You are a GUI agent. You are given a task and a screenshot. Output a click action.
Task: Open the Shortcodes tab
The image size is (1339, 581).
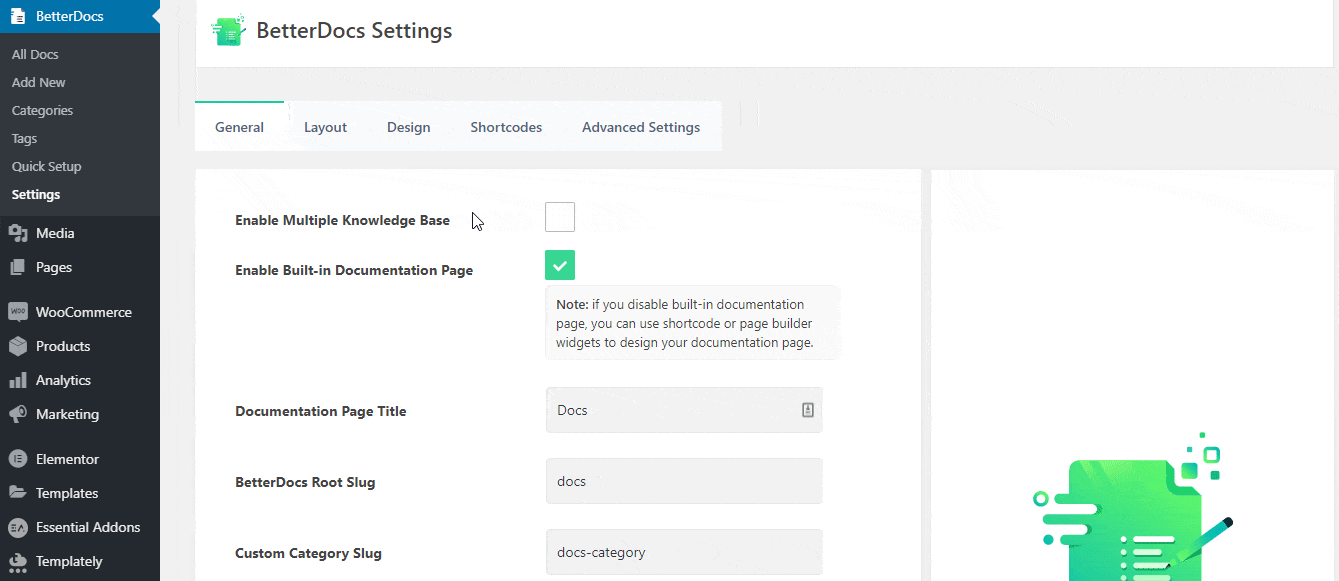coord(506,127)
